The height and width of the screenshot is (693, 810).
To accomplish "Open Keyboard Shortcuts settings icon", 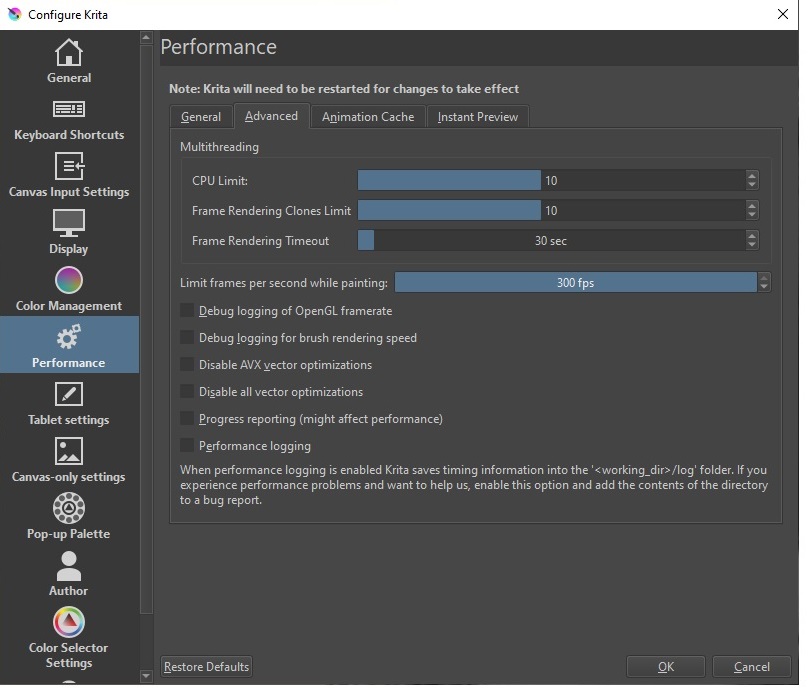I will pyautogui.click(x=69, y=109).
